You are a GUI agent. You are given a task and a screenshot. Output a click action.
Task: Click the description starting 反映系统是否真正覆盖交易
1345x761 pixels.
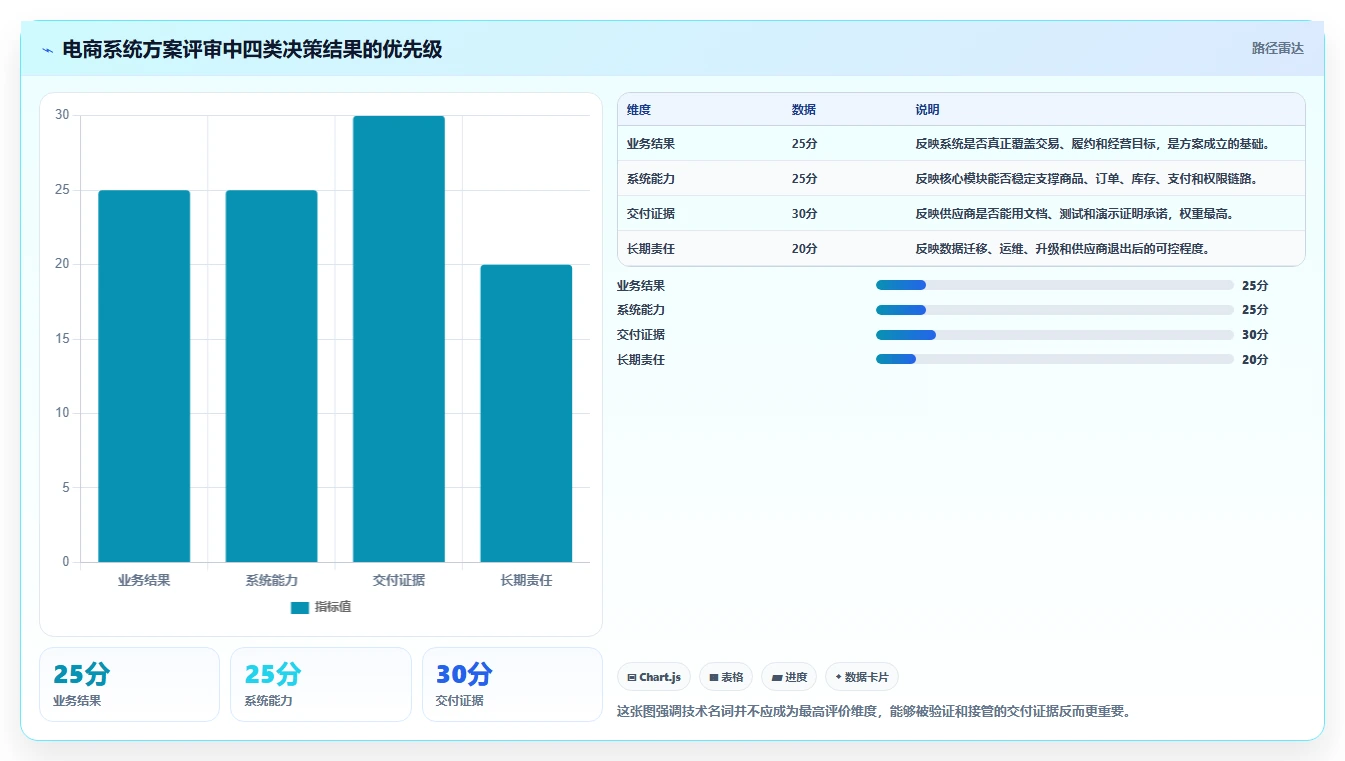(x=1093, y=144)
